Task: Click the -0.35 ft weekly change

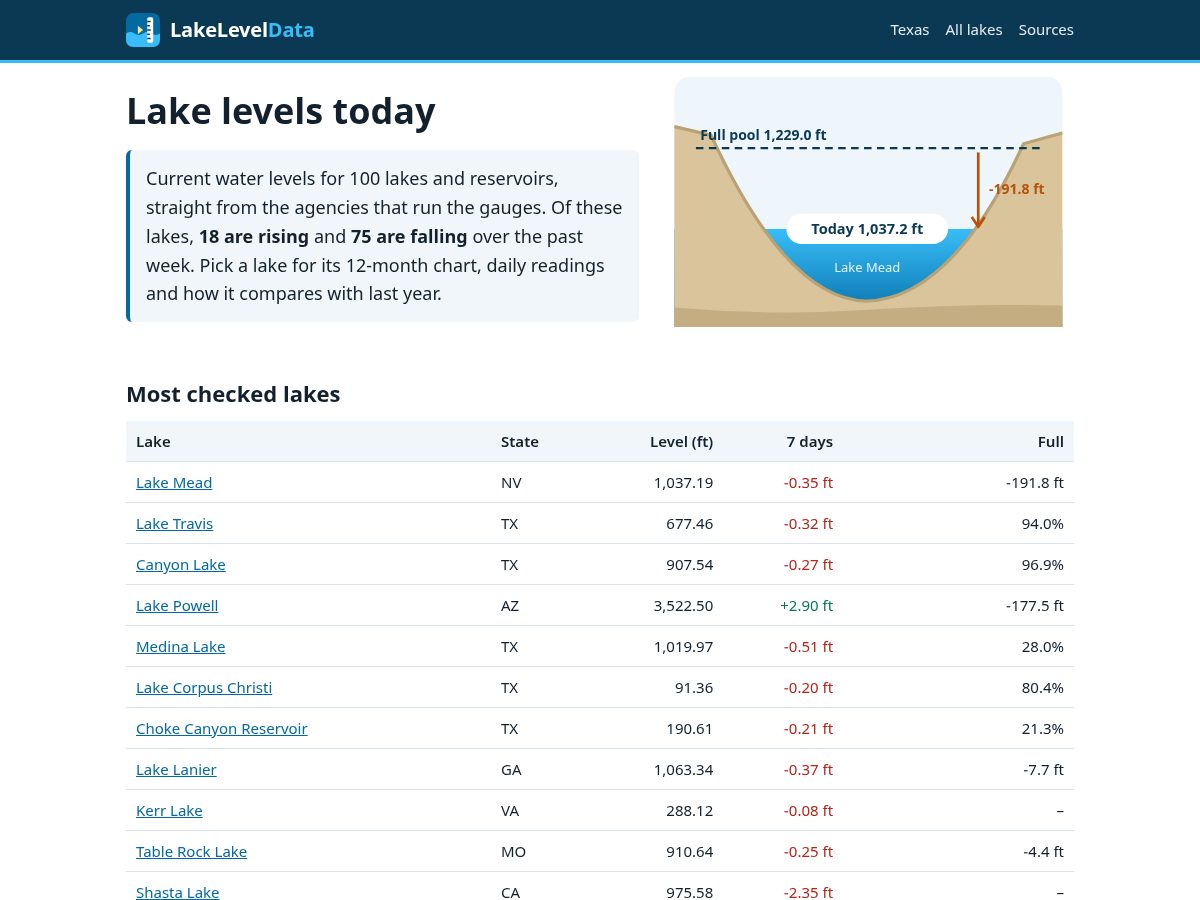Action: 808,482
